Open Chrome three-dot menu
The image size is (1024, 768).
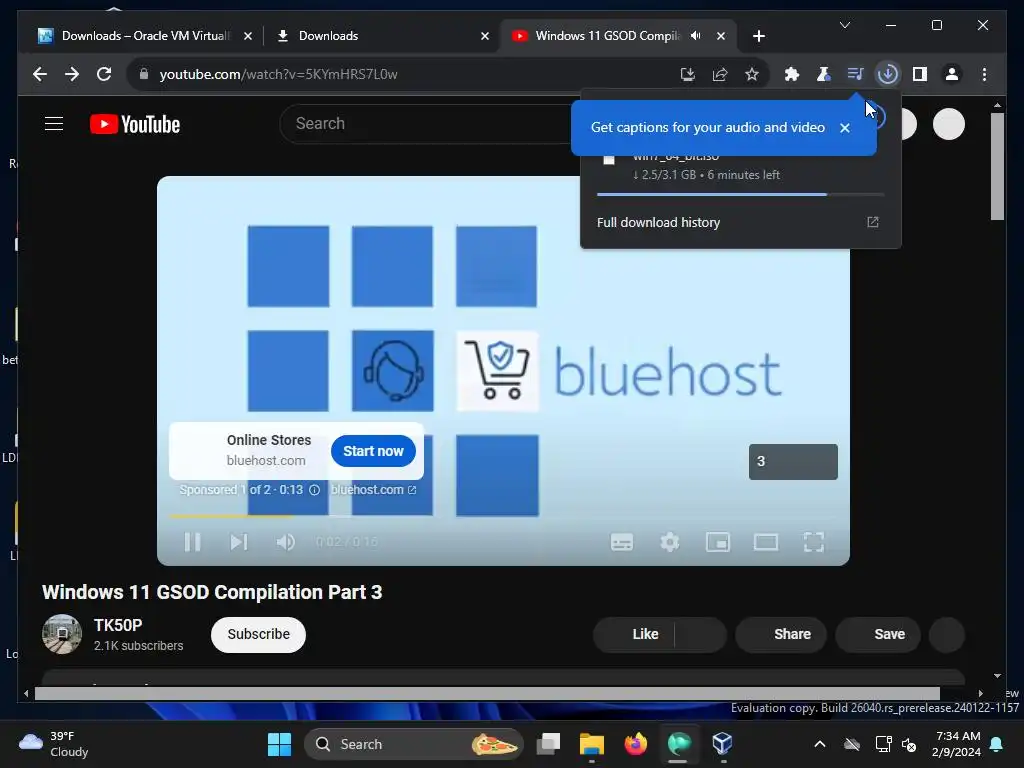[984, 74]
